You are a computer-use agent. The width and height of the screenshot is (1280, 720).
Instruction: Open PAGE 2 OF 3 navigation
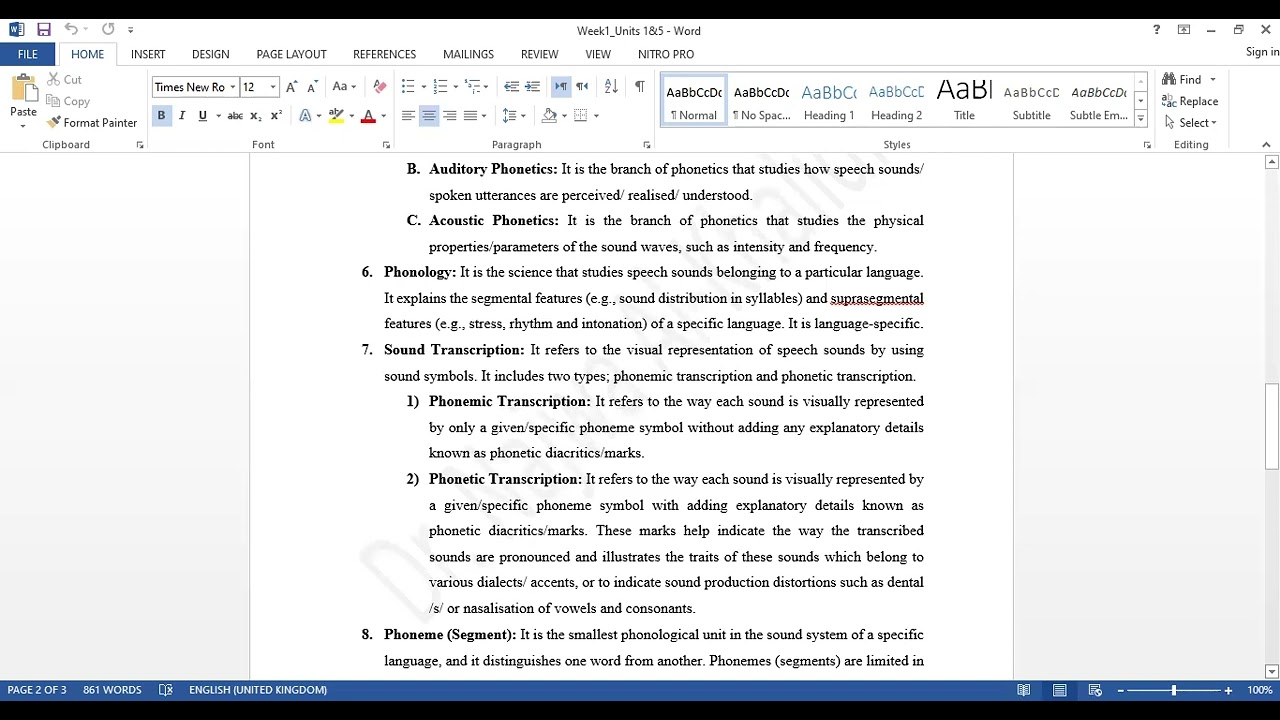[37, 690]
